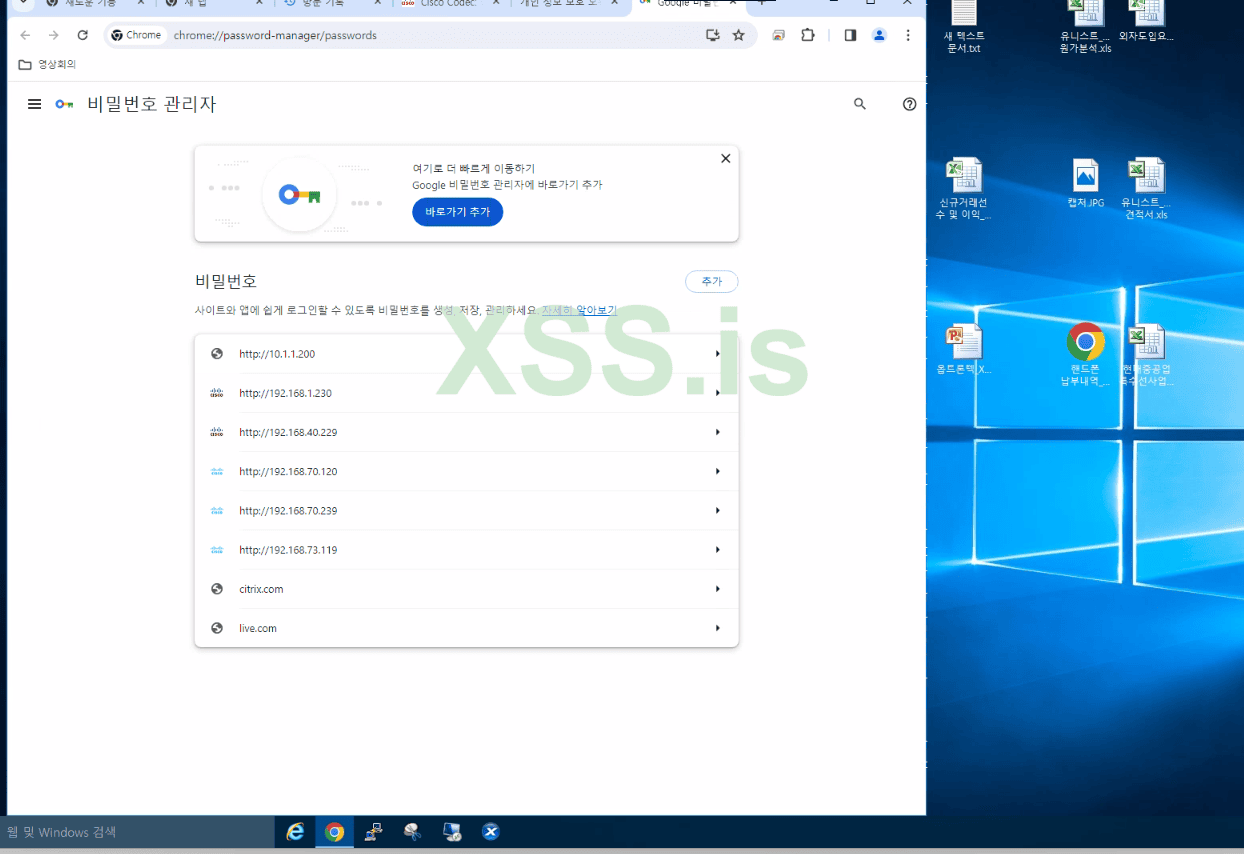Click the Chrome site info chip
1244x854 pixels.
pos(136,35)
